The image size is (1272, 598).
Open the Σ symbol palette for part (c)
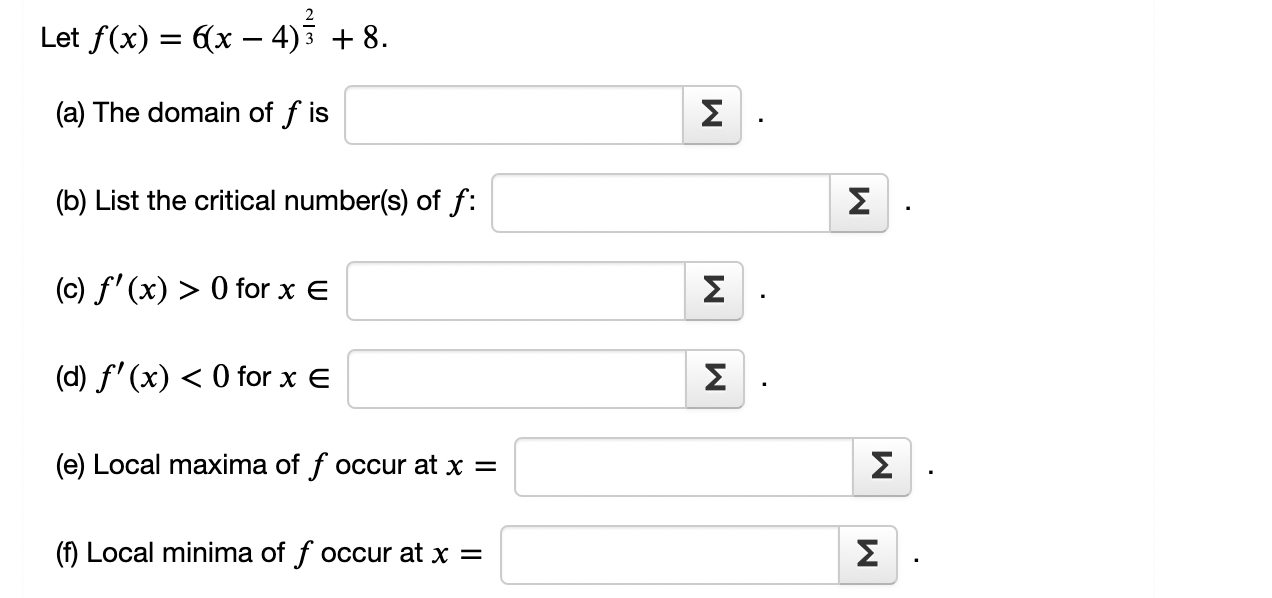(712, 291)
